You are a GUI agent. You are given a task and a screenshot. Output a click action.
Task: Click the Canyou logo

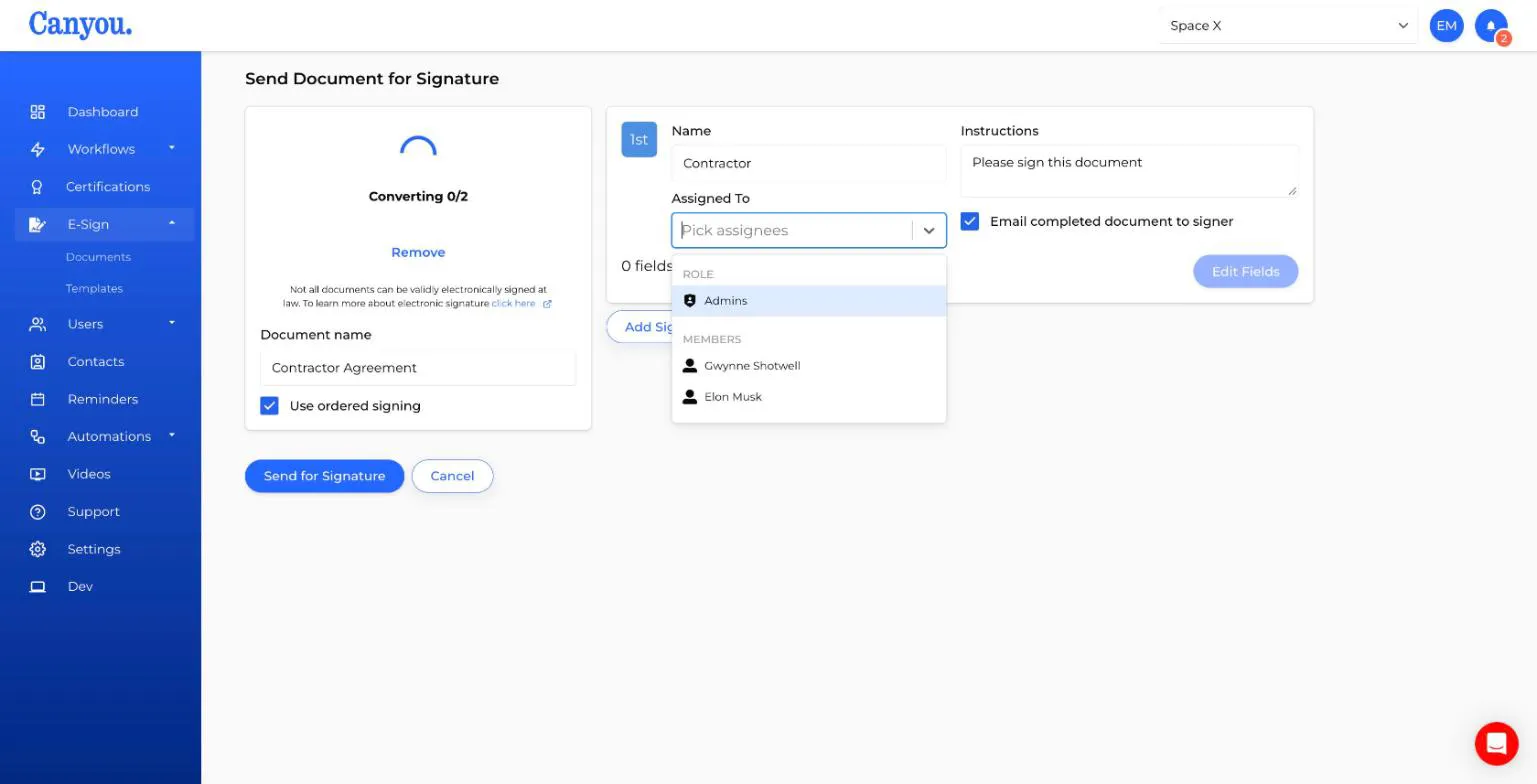pyautogui.click(x=80, y=24)
